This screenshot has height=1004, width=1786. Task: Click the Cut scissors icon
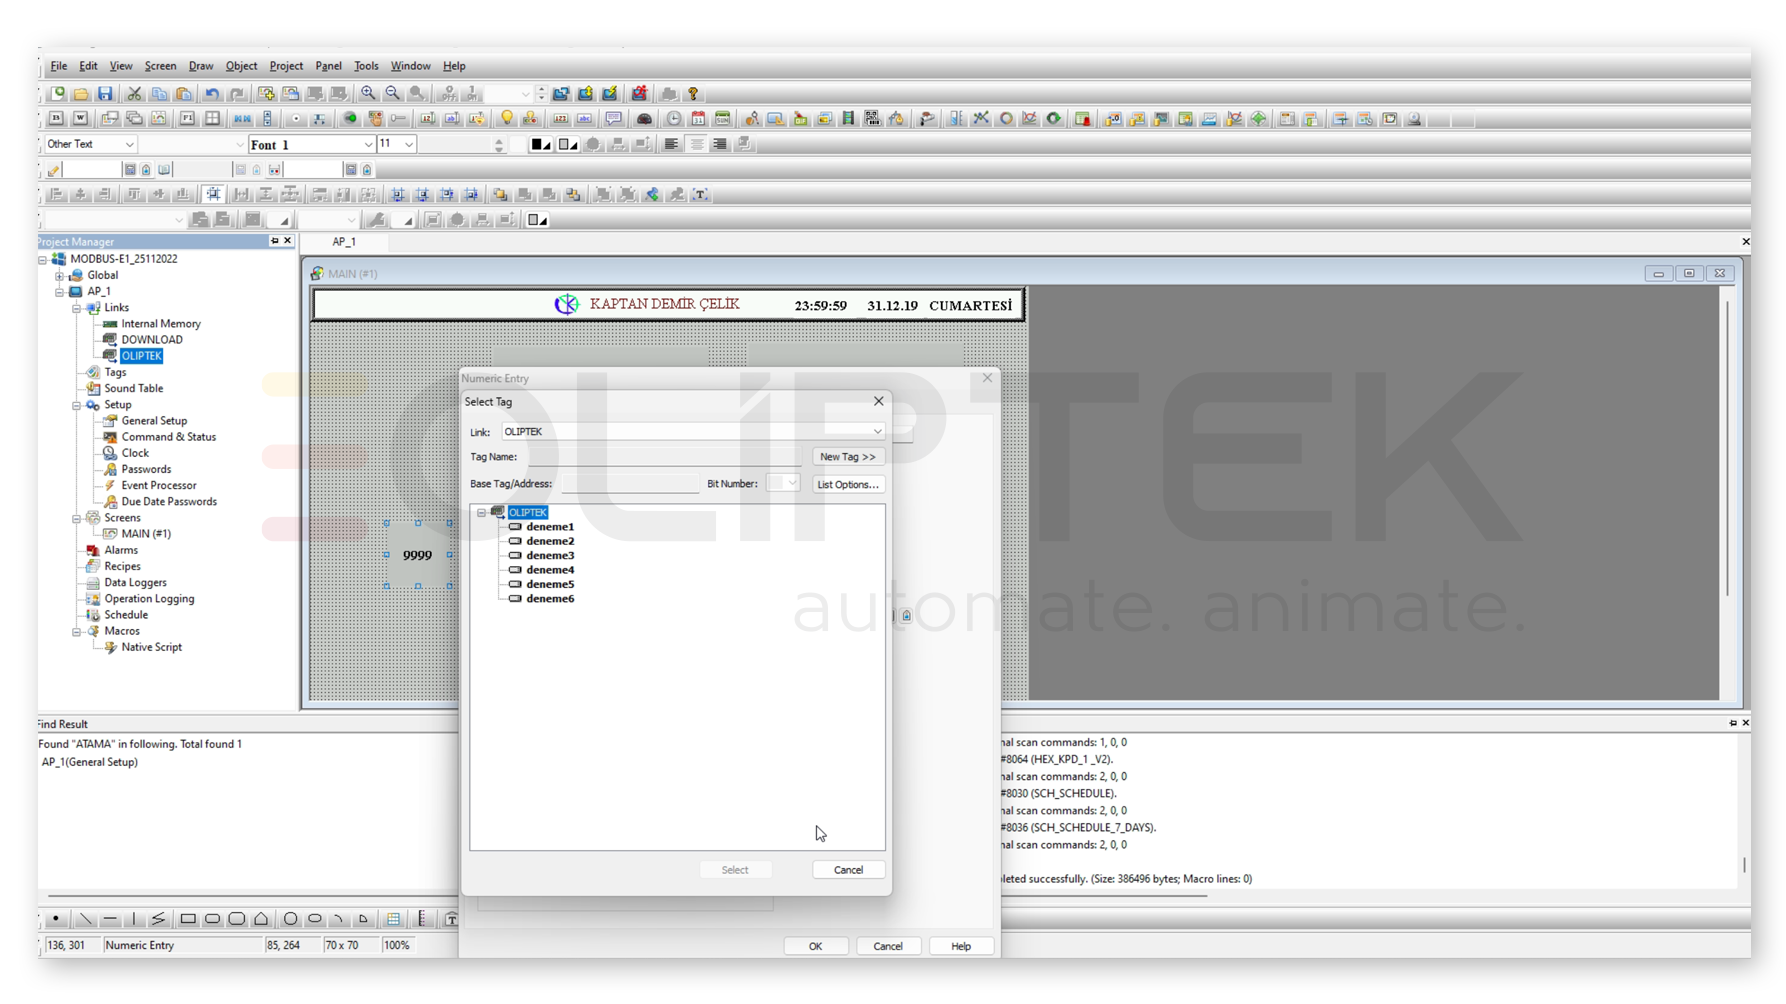pyautogui.click(x=134, y=94)
